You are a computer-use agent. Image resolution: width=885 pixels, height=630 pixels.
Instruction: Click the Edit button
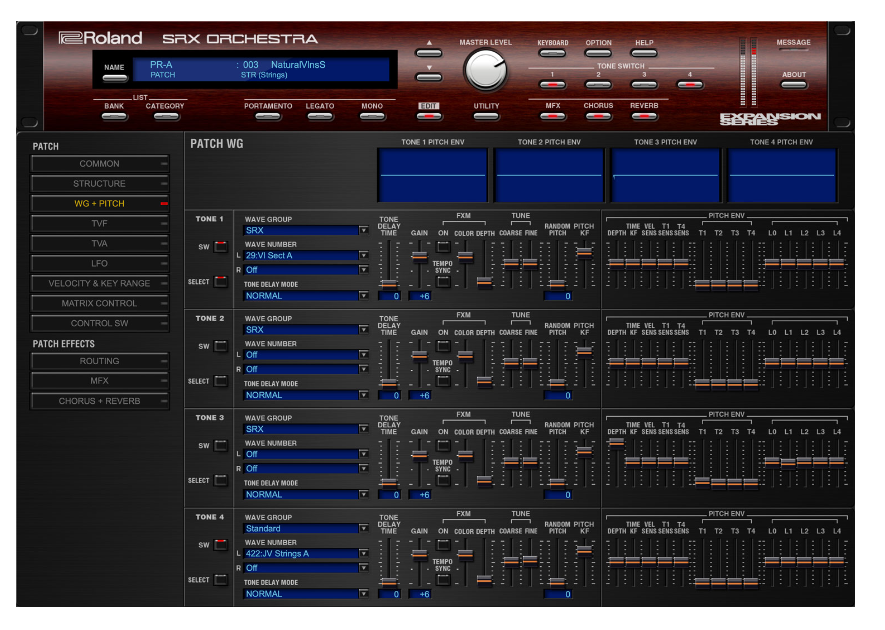(429, 116)
